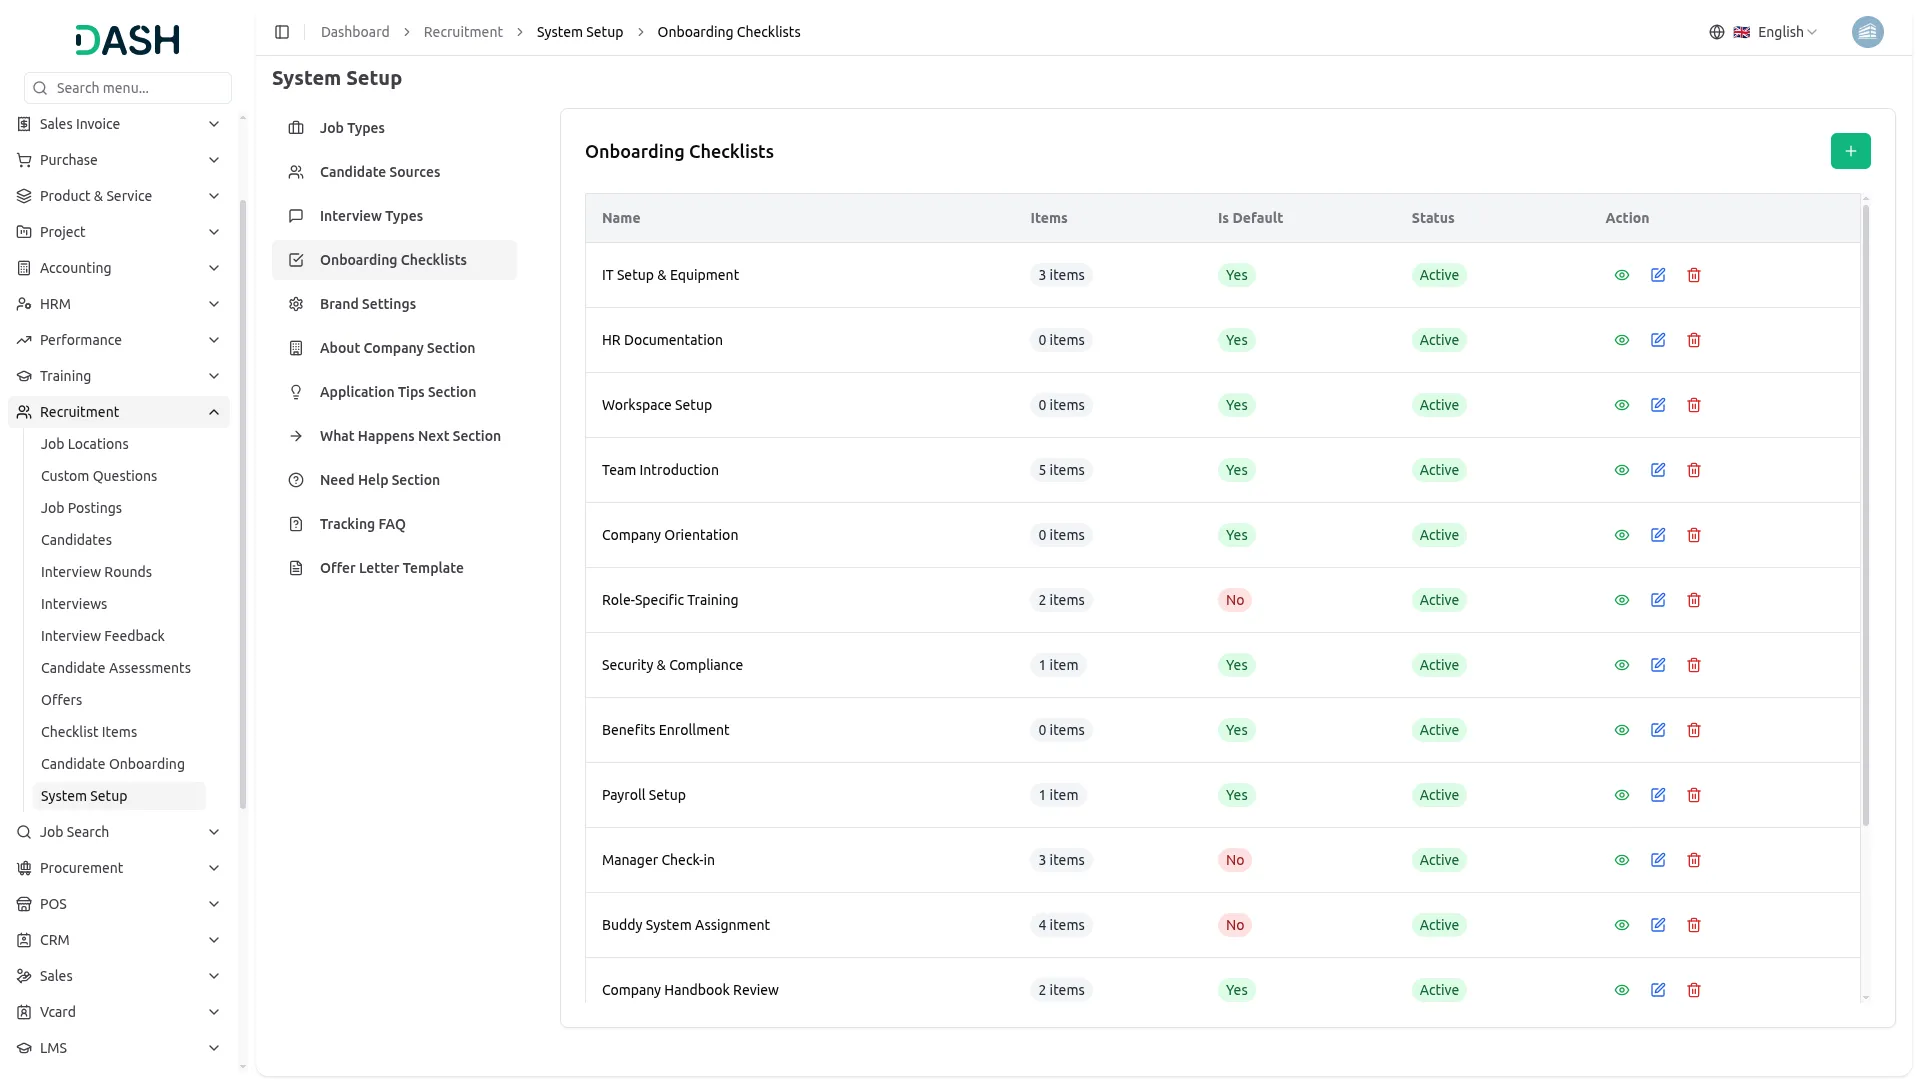Open the user avatar profile menu
Image resolution: width=1920 pixels, height=1080 pixels.
click(1867, 32)
